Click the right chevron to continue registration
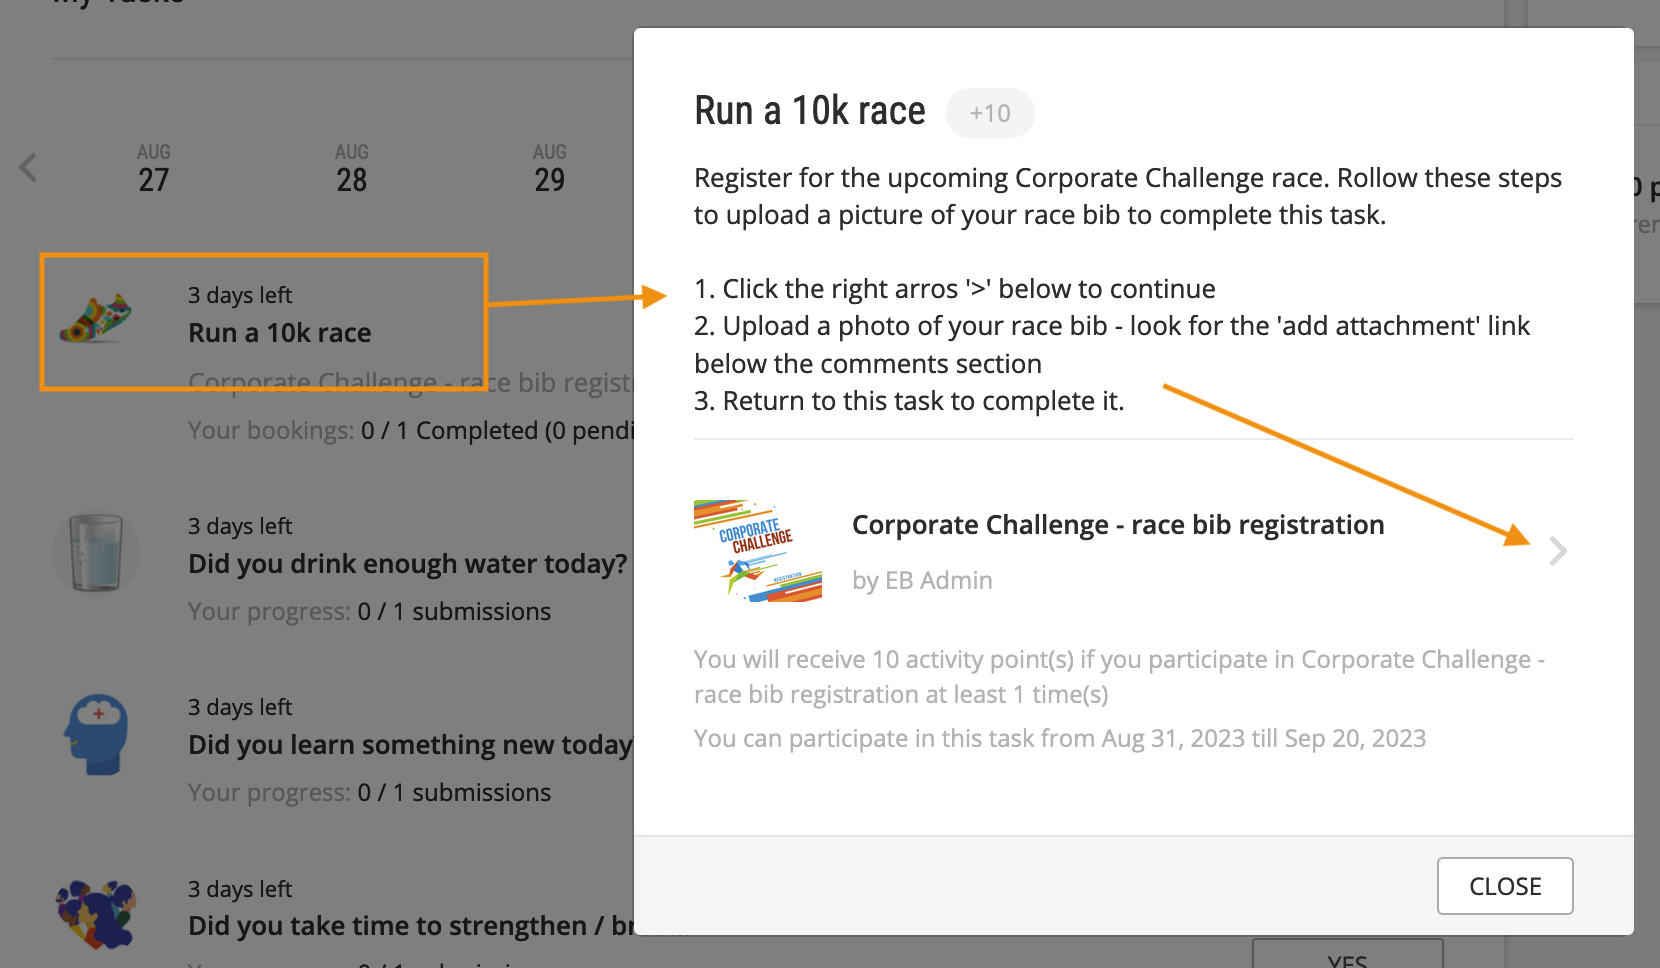The width and height of the screenshot is (1660, 968). click(1557, 551)
